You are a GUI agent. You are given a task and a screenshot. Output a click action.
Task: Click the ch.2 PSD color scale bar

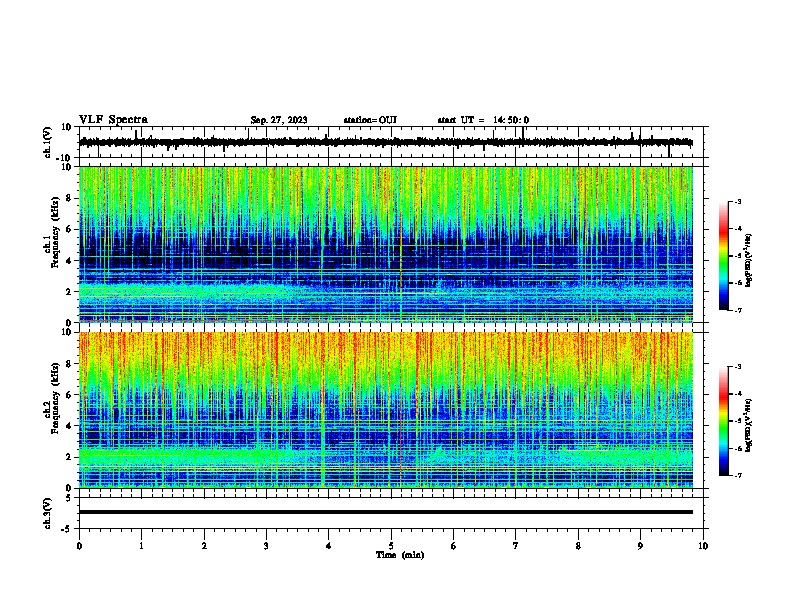coord(724,421)
